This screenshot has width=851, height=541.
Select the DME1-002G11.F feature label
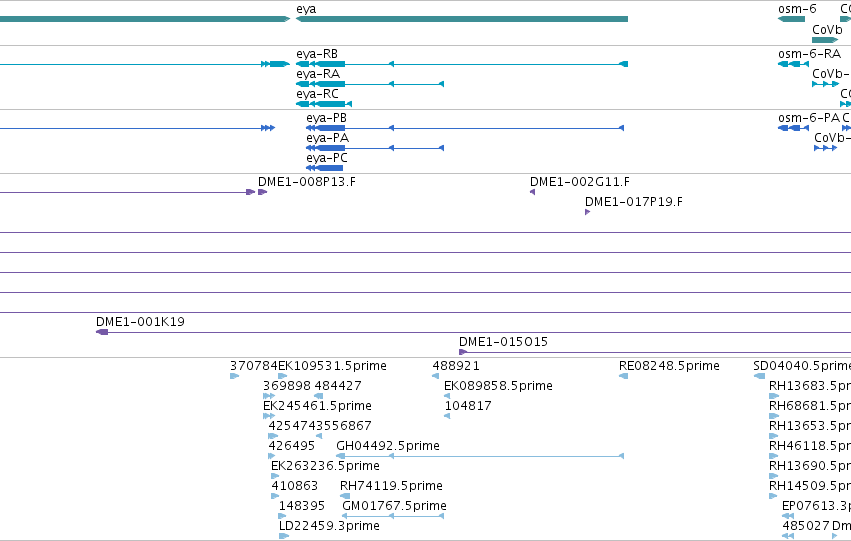click(x=580, y=182)
